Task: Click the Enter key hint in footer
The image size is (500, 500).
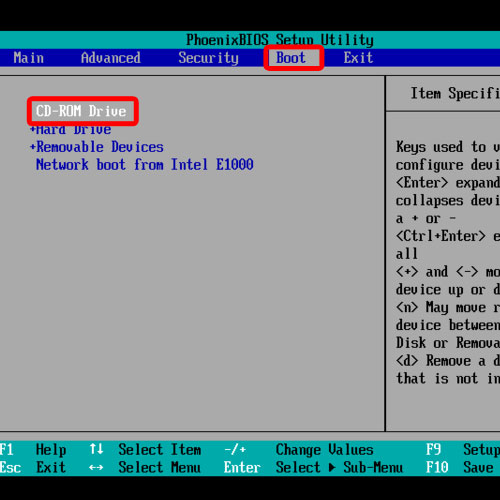Action: 242,467
